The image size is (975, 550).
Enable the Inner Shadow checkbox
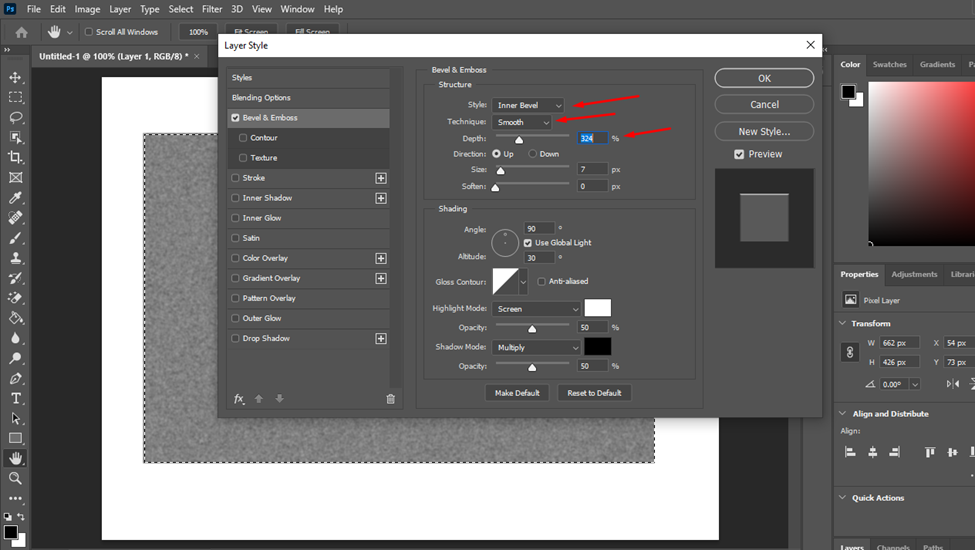click(235, 198)
